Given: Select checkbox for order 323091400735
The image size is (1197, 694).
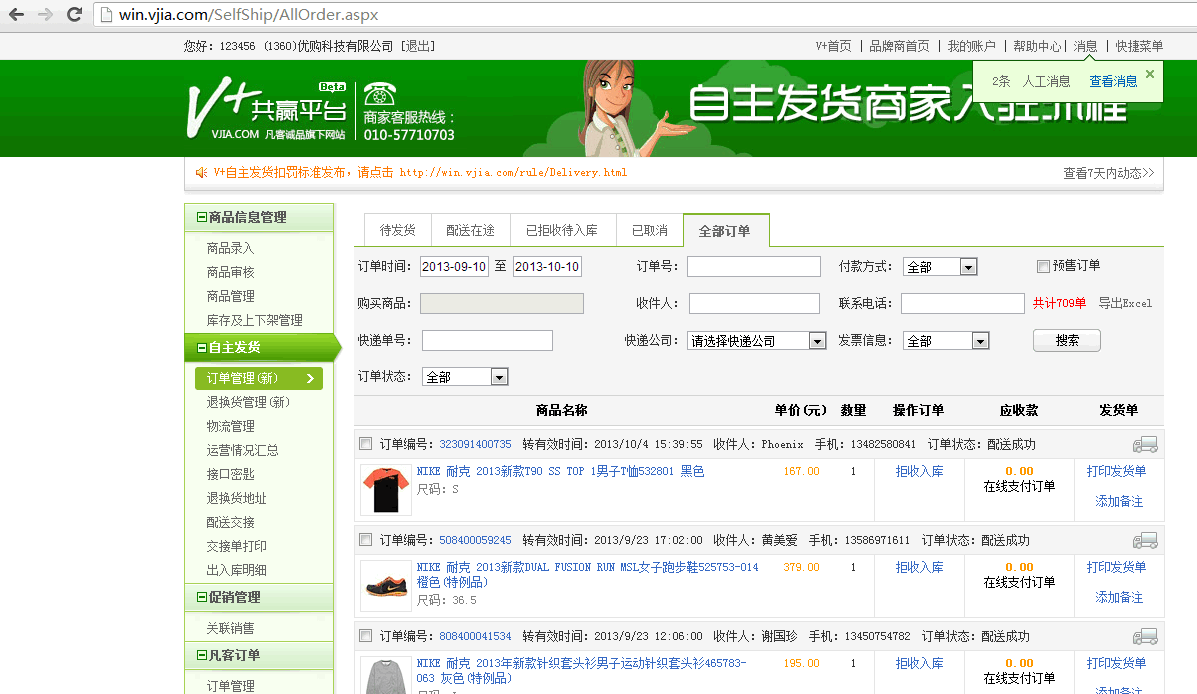Looking at the screenshot, I should (366, 444).
